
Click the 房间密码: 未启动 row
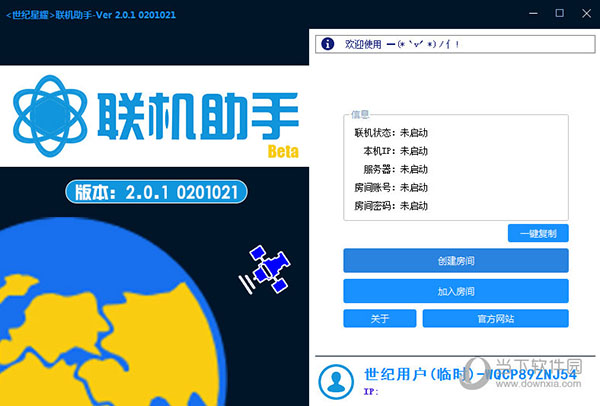(x=391, y=206)
